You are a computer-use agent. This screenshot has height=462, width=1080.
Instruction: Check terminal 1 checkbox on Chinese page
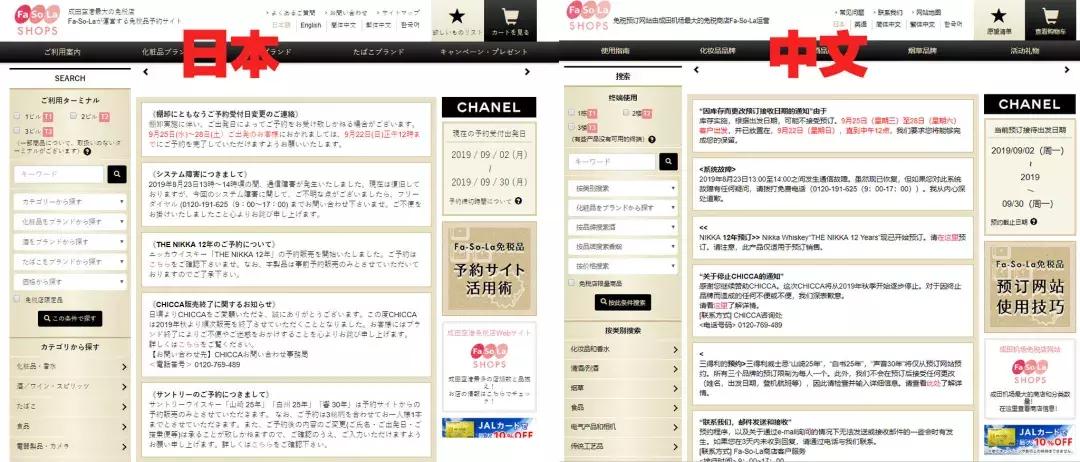coord(571,112)
